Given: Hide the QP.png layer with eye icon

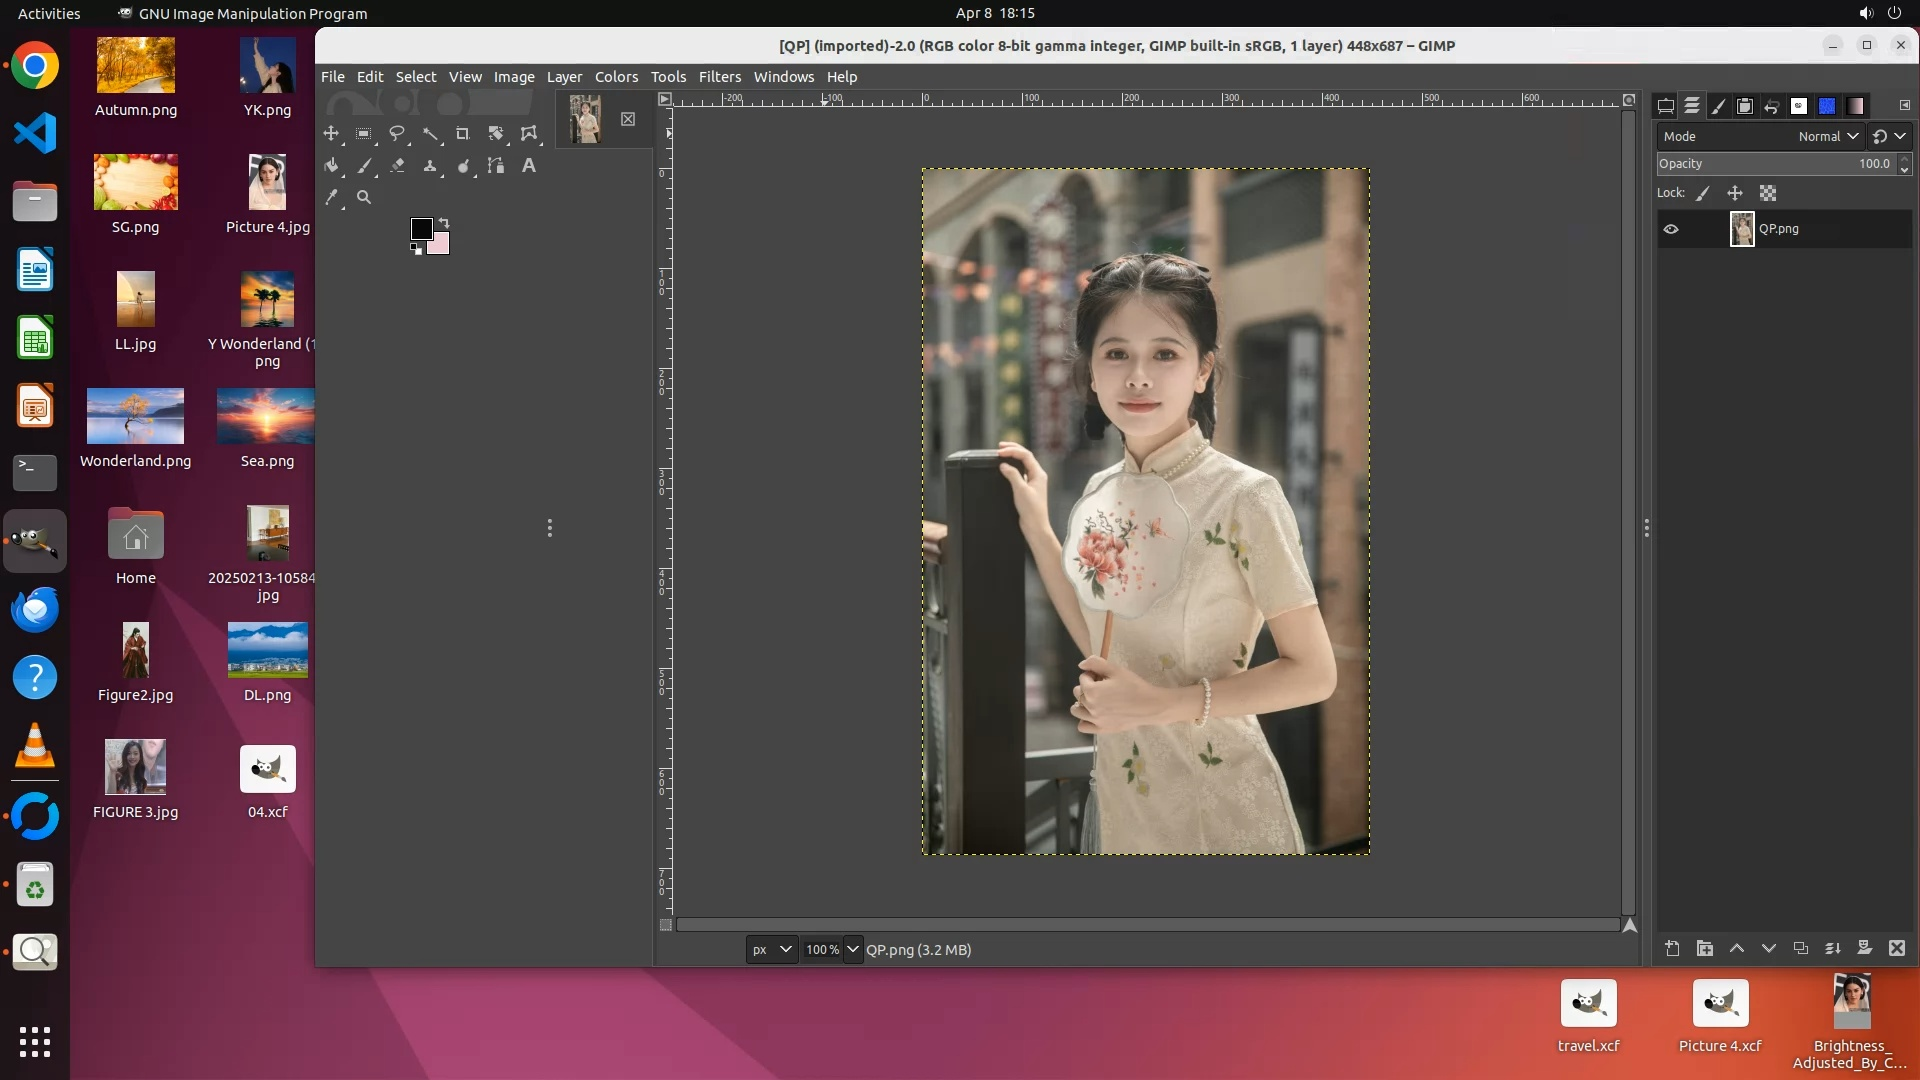Looking at the screenshot, I should (x=1671, y=229).
